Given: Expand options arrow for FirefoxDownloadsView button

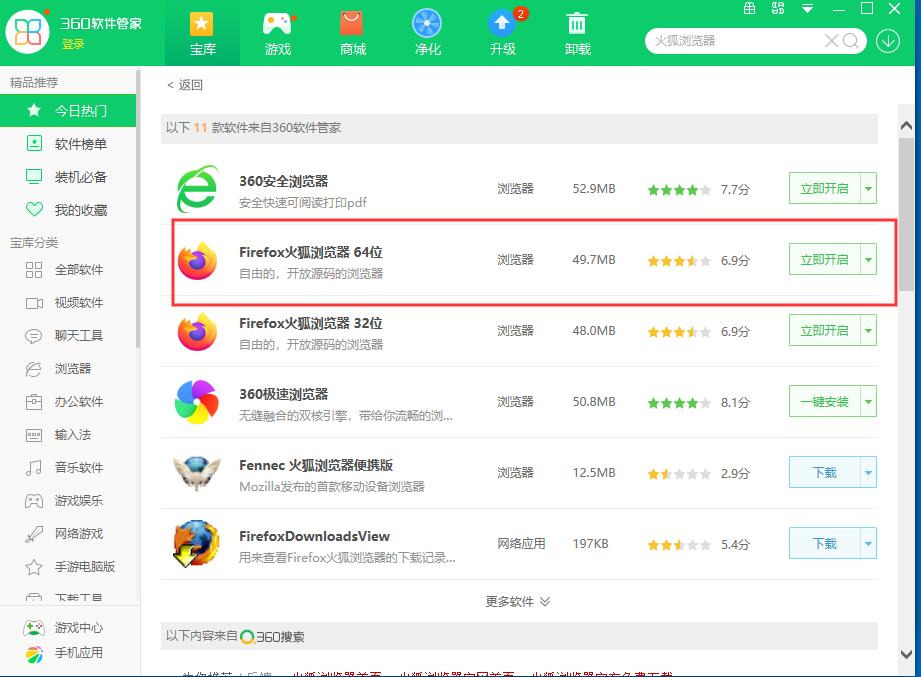Looking at the screenshot, I should pos(868,544).
